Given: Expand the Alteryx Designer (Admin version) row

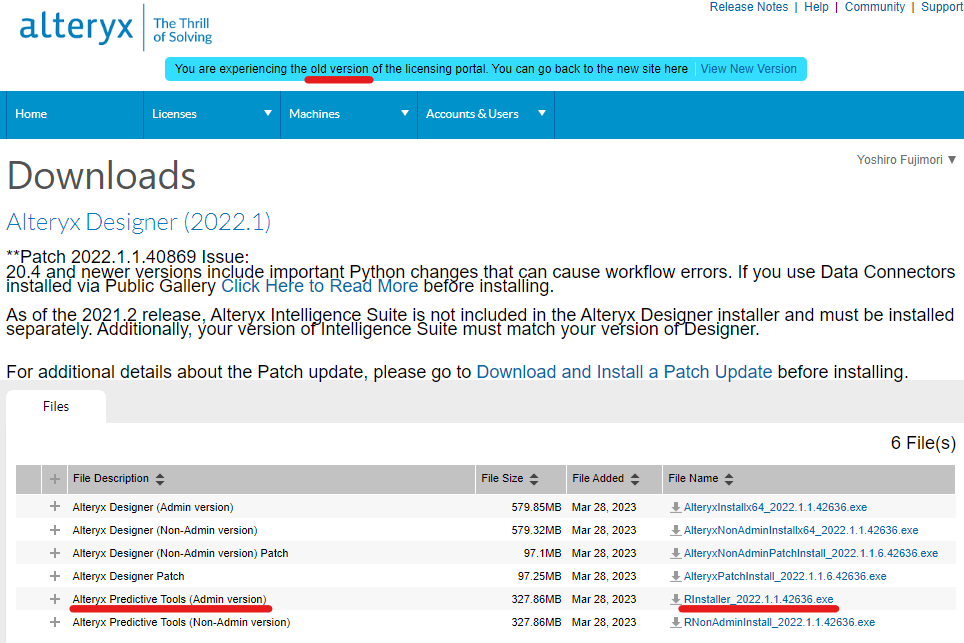Looking at the screenshot, I should pyautogui.click(x=54, y=507).
